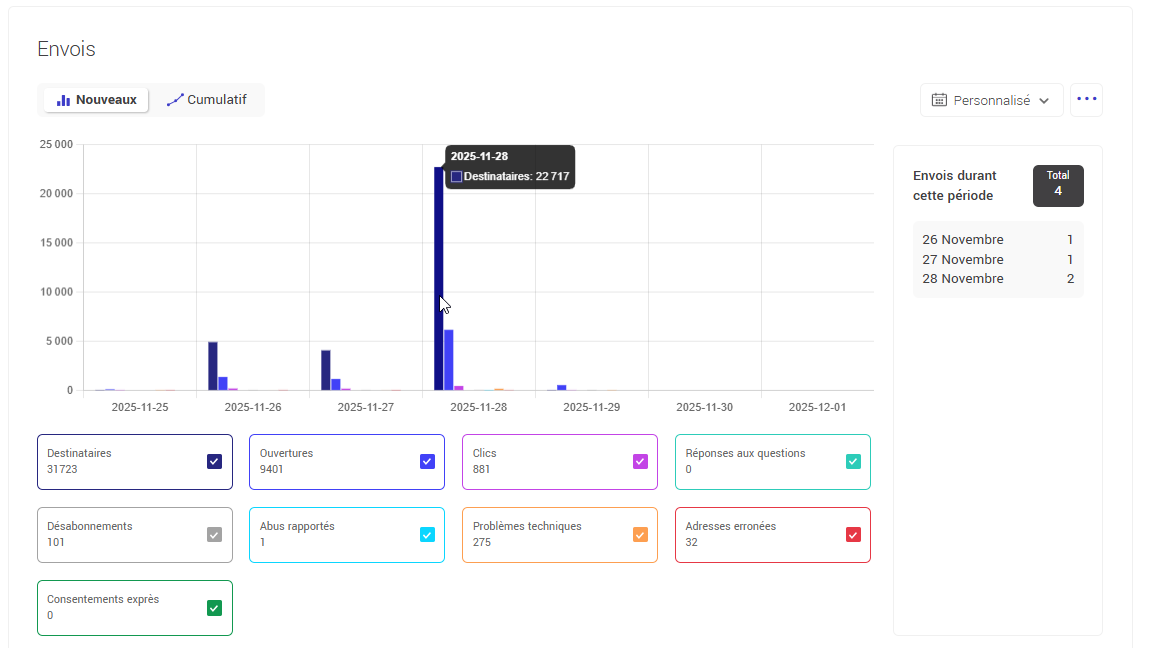Click the calendar icon in period selector

(939, 100)
